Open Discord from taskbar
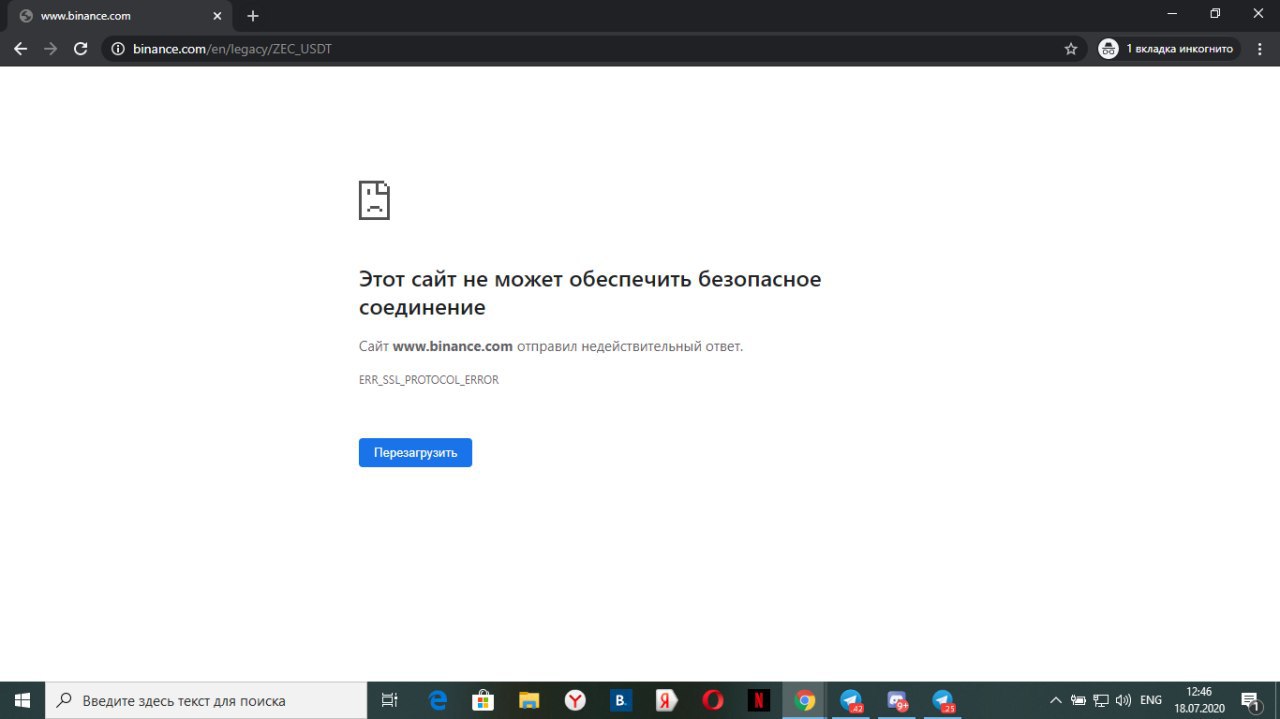The image size is (1280, 719). pyautogui.click(x=897, y=700)
